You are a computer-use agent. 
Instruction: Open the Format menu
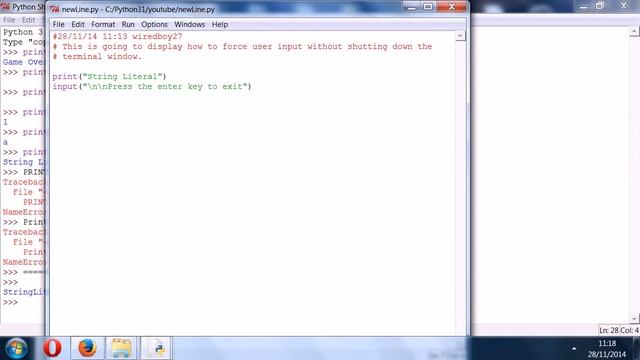click(x=103, y=24)
